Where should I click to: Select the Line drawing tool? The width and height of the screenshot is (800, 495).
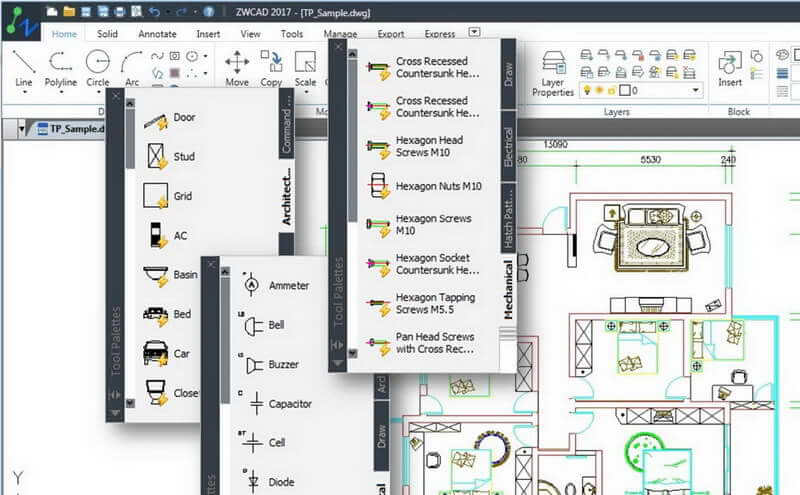pyautogui.click(x=23, y=67)
